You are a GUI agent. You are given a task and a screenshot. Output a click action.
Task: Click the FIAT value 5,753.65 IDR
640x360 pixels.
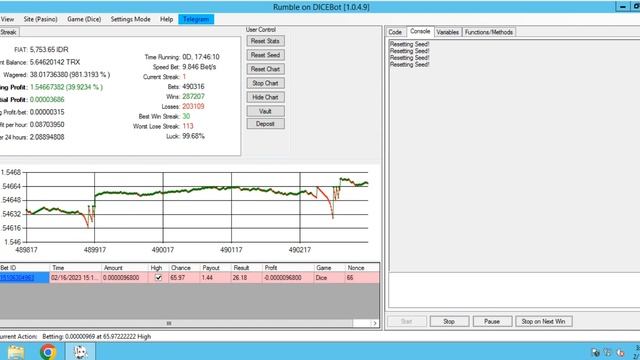tap(49, 50)
